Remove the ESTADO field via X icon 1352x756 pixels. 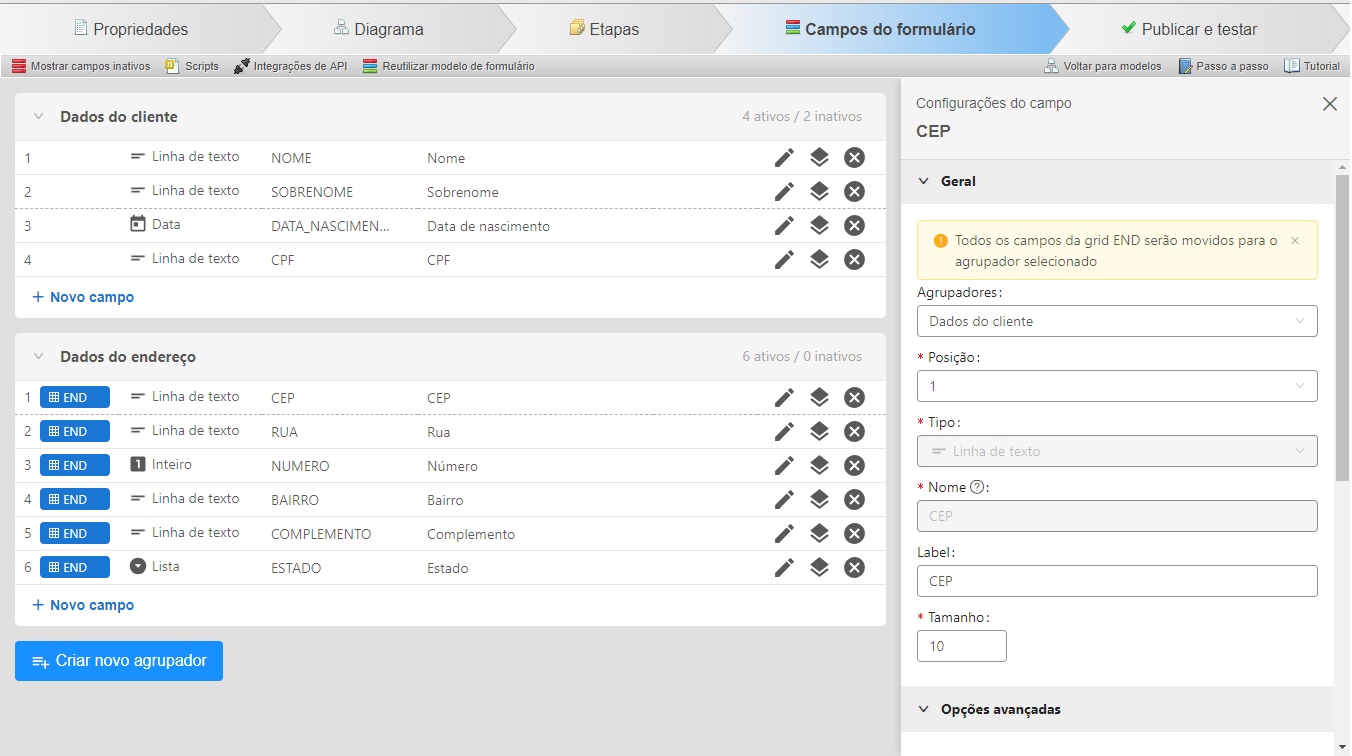point(854,568)
